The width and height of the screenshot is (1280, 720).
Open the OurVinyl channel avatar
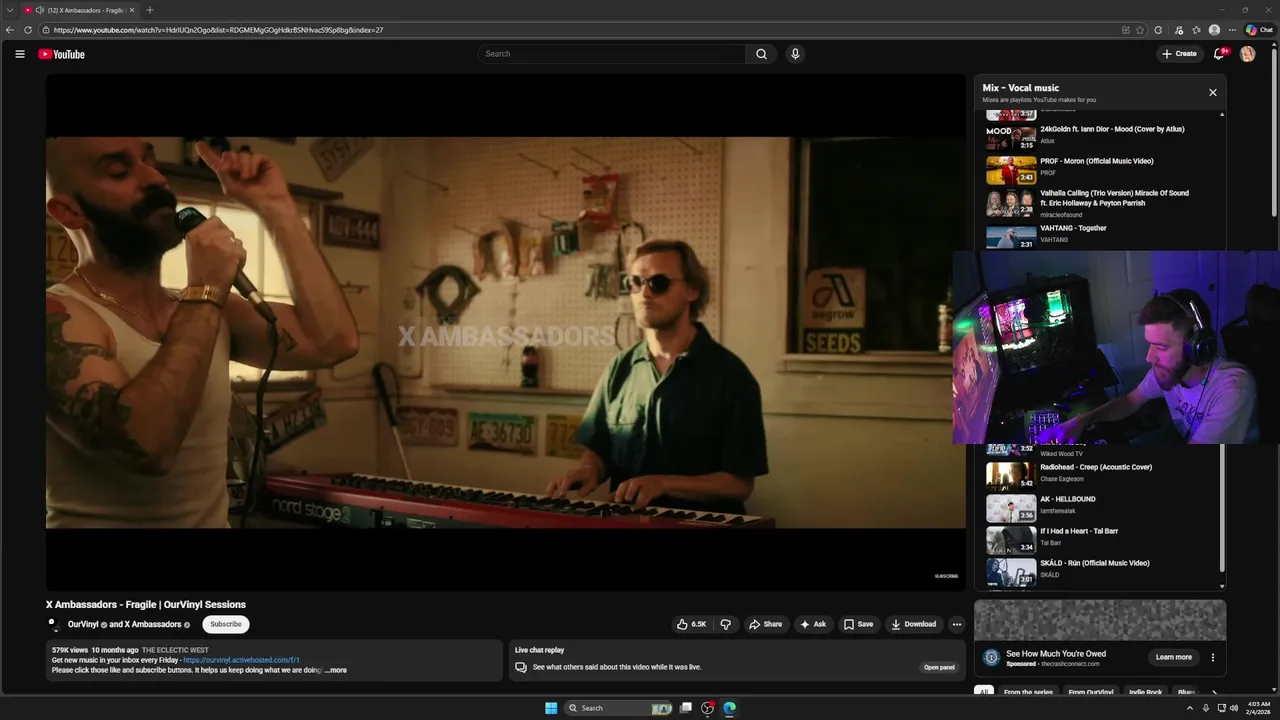pyautogui.click(x=53, y=624)
